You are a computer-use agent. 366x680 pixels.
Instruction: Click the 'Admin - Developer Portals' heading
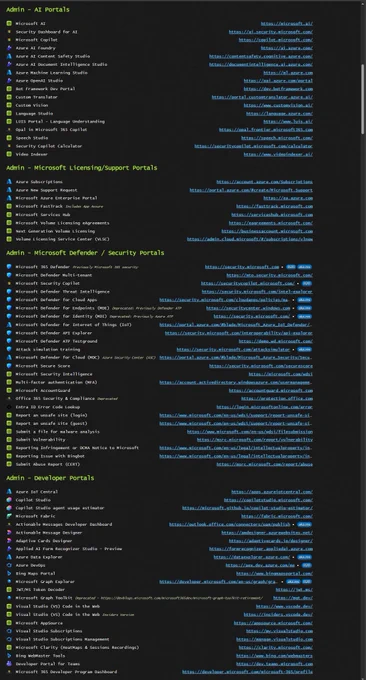pyautogui.click(x=50, y=478)
